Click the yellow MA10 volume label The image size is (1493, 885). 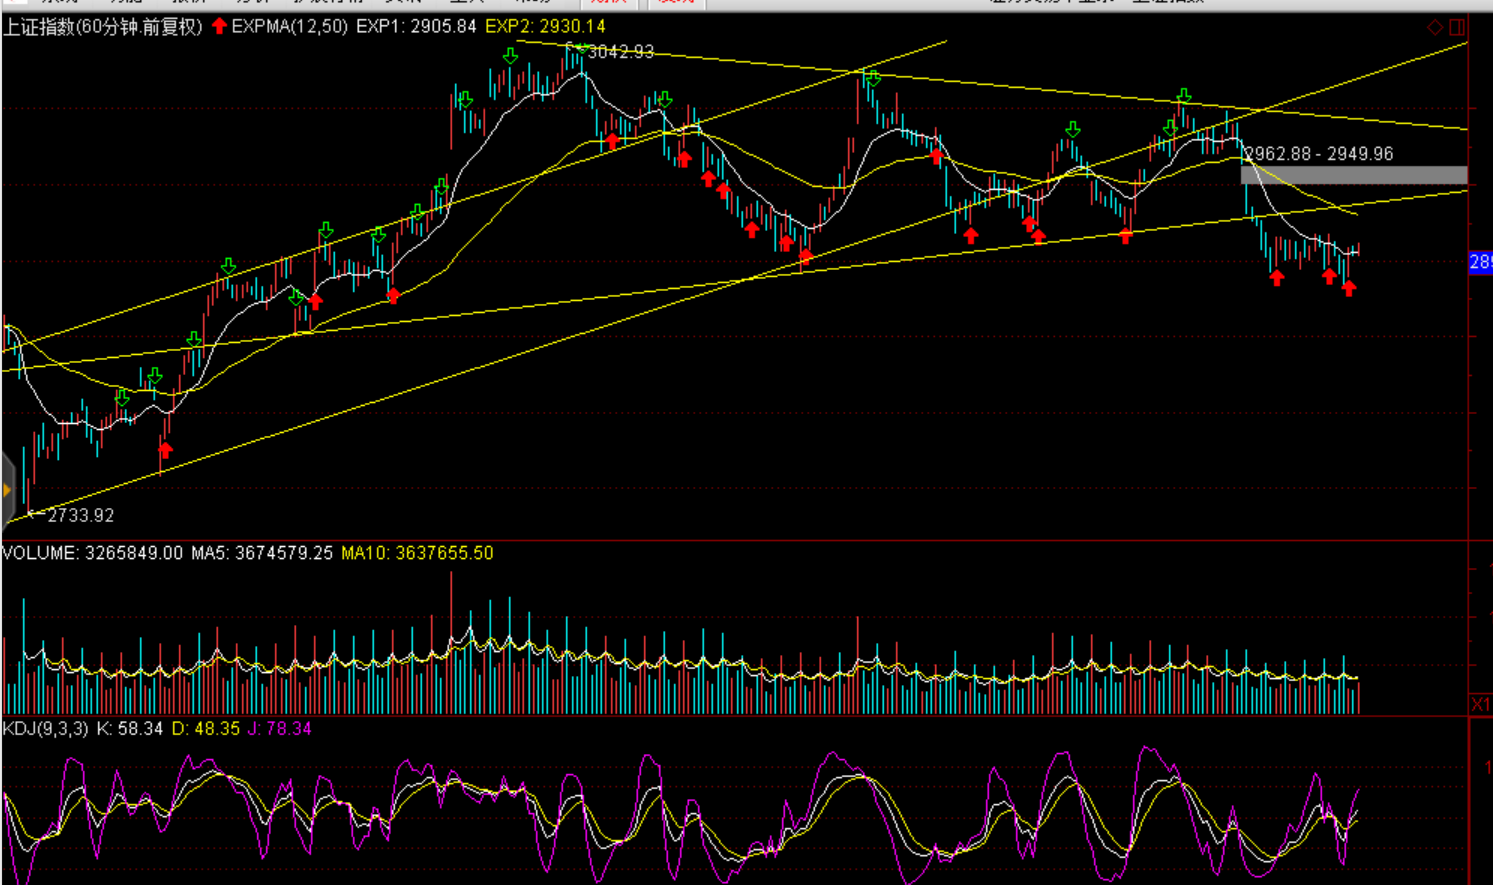(x=417, y=553)
